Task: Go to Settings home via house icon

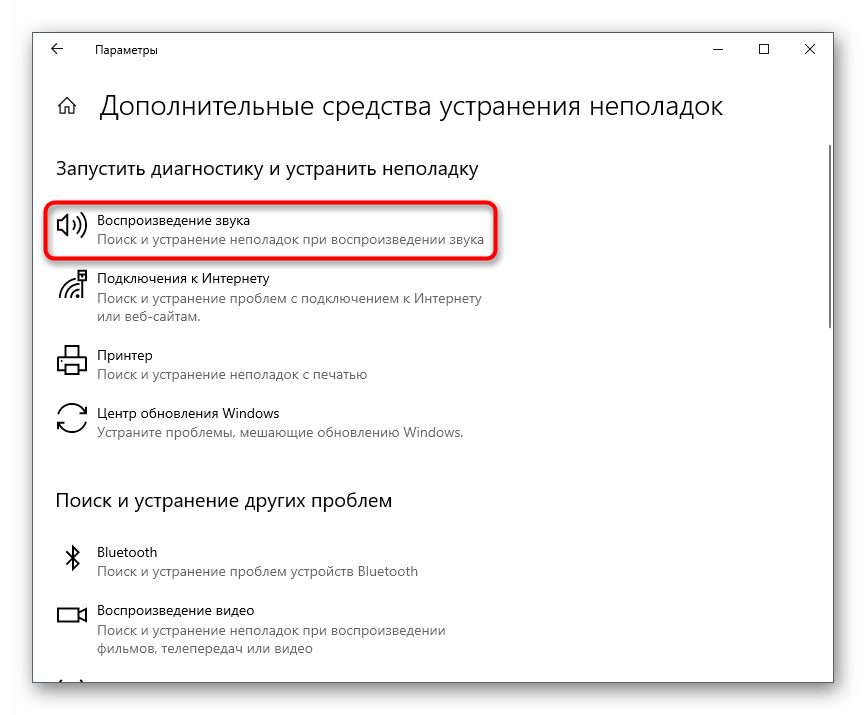Action: click(67, 107)
